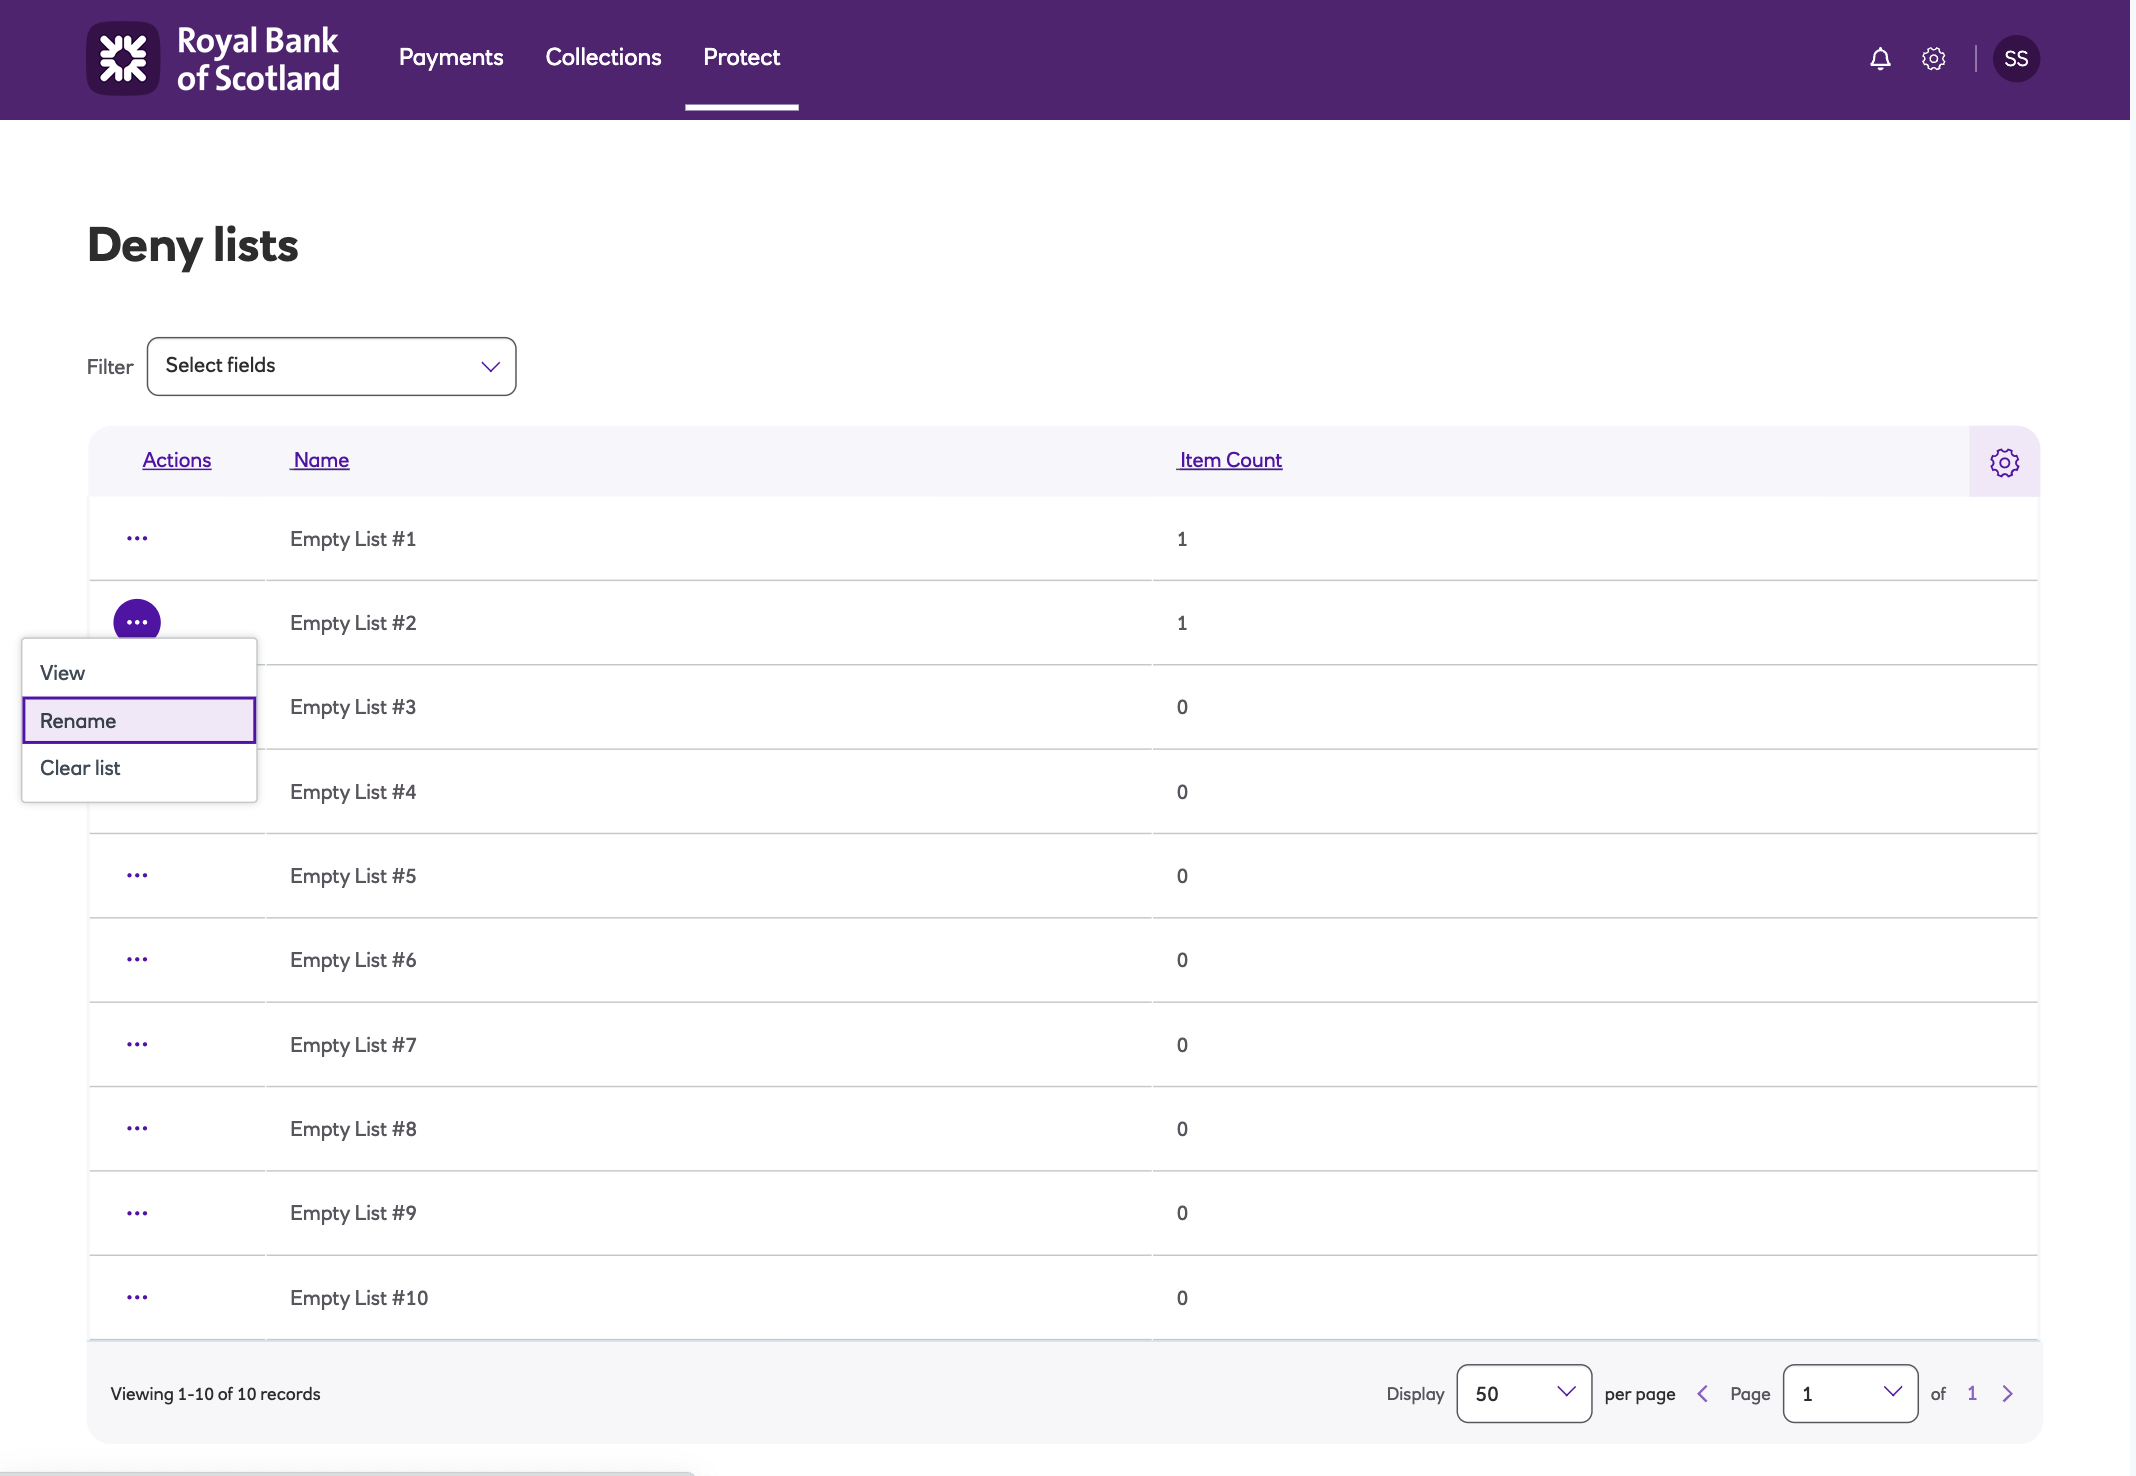Switch to the Collections tab

[603, 57]
